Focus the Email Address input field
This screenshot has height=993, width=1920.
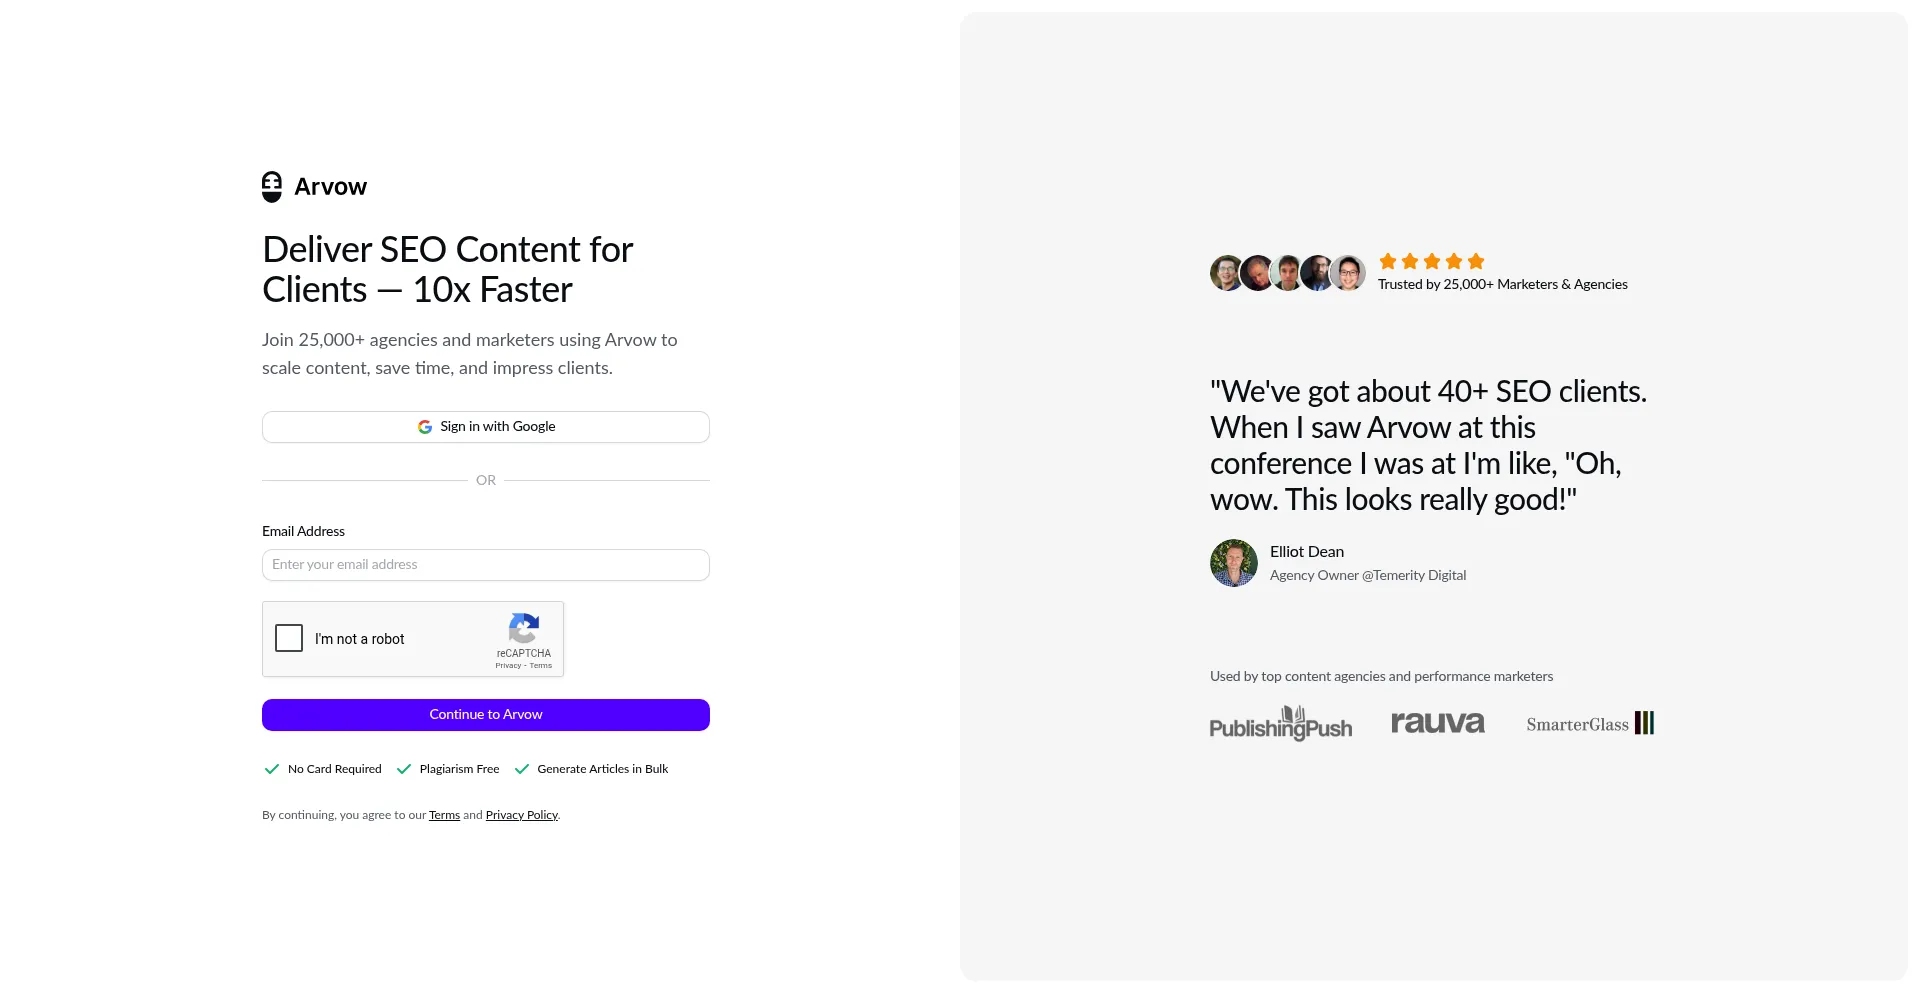[x=486, y=565]
